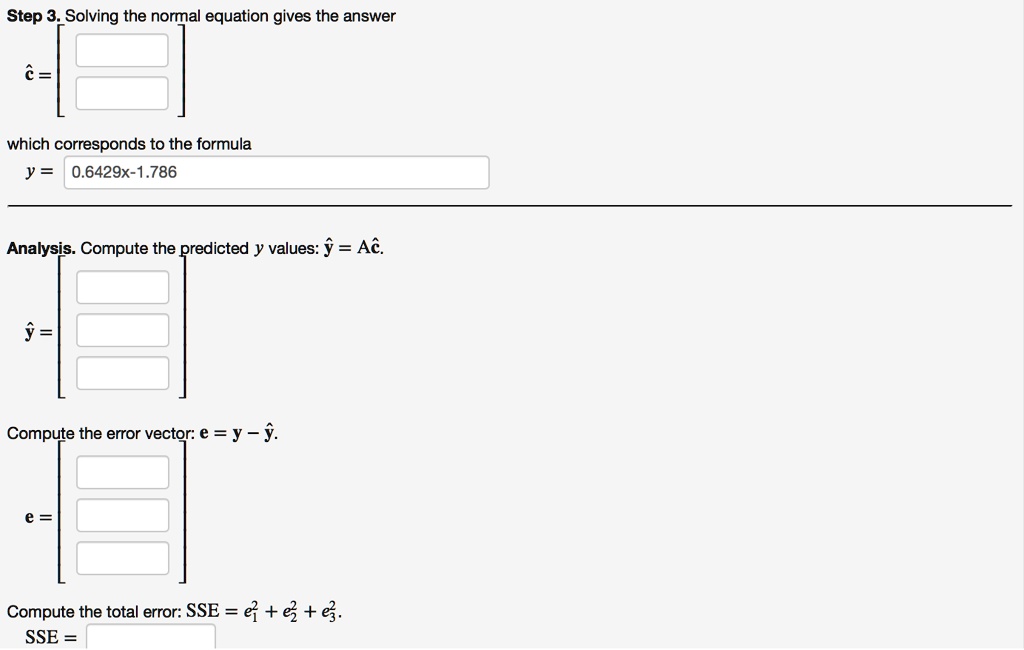Click the last entry box of error vector e
This screenshot has height=650, width=1024.
coord(121,557)
